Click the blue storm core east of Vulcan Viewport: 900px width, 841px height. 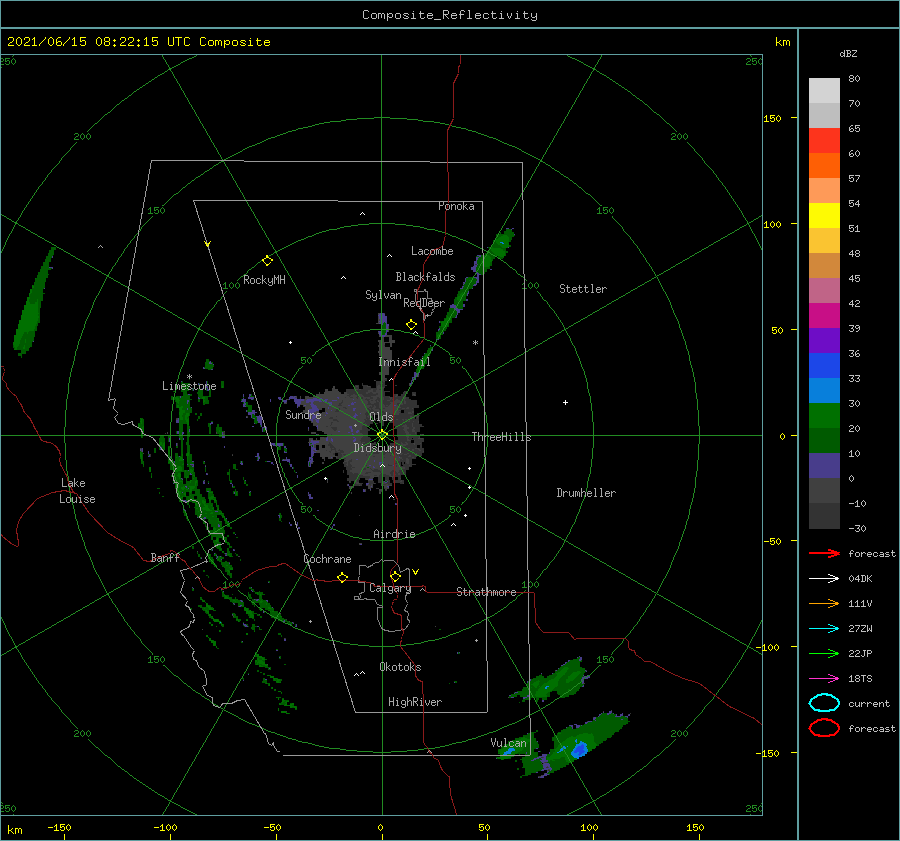point(579,749)
